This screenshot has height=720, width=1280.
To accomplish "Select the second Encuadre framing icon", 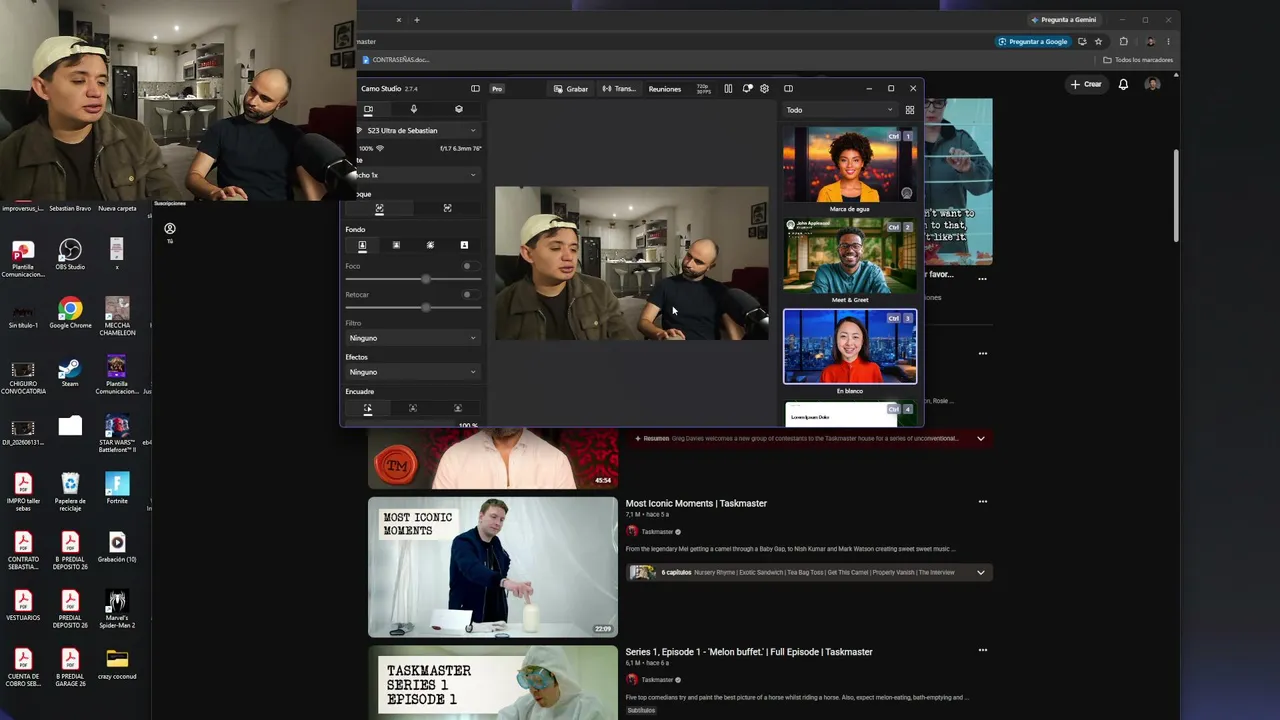I will [413, 408].
